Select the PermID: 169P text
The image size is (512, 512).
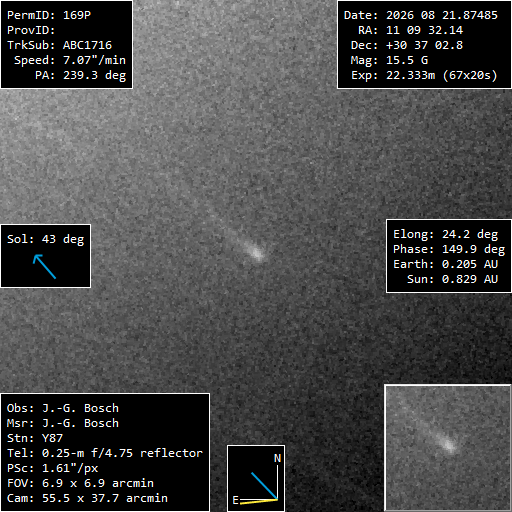pyautogui.click(x=49, y=15)
